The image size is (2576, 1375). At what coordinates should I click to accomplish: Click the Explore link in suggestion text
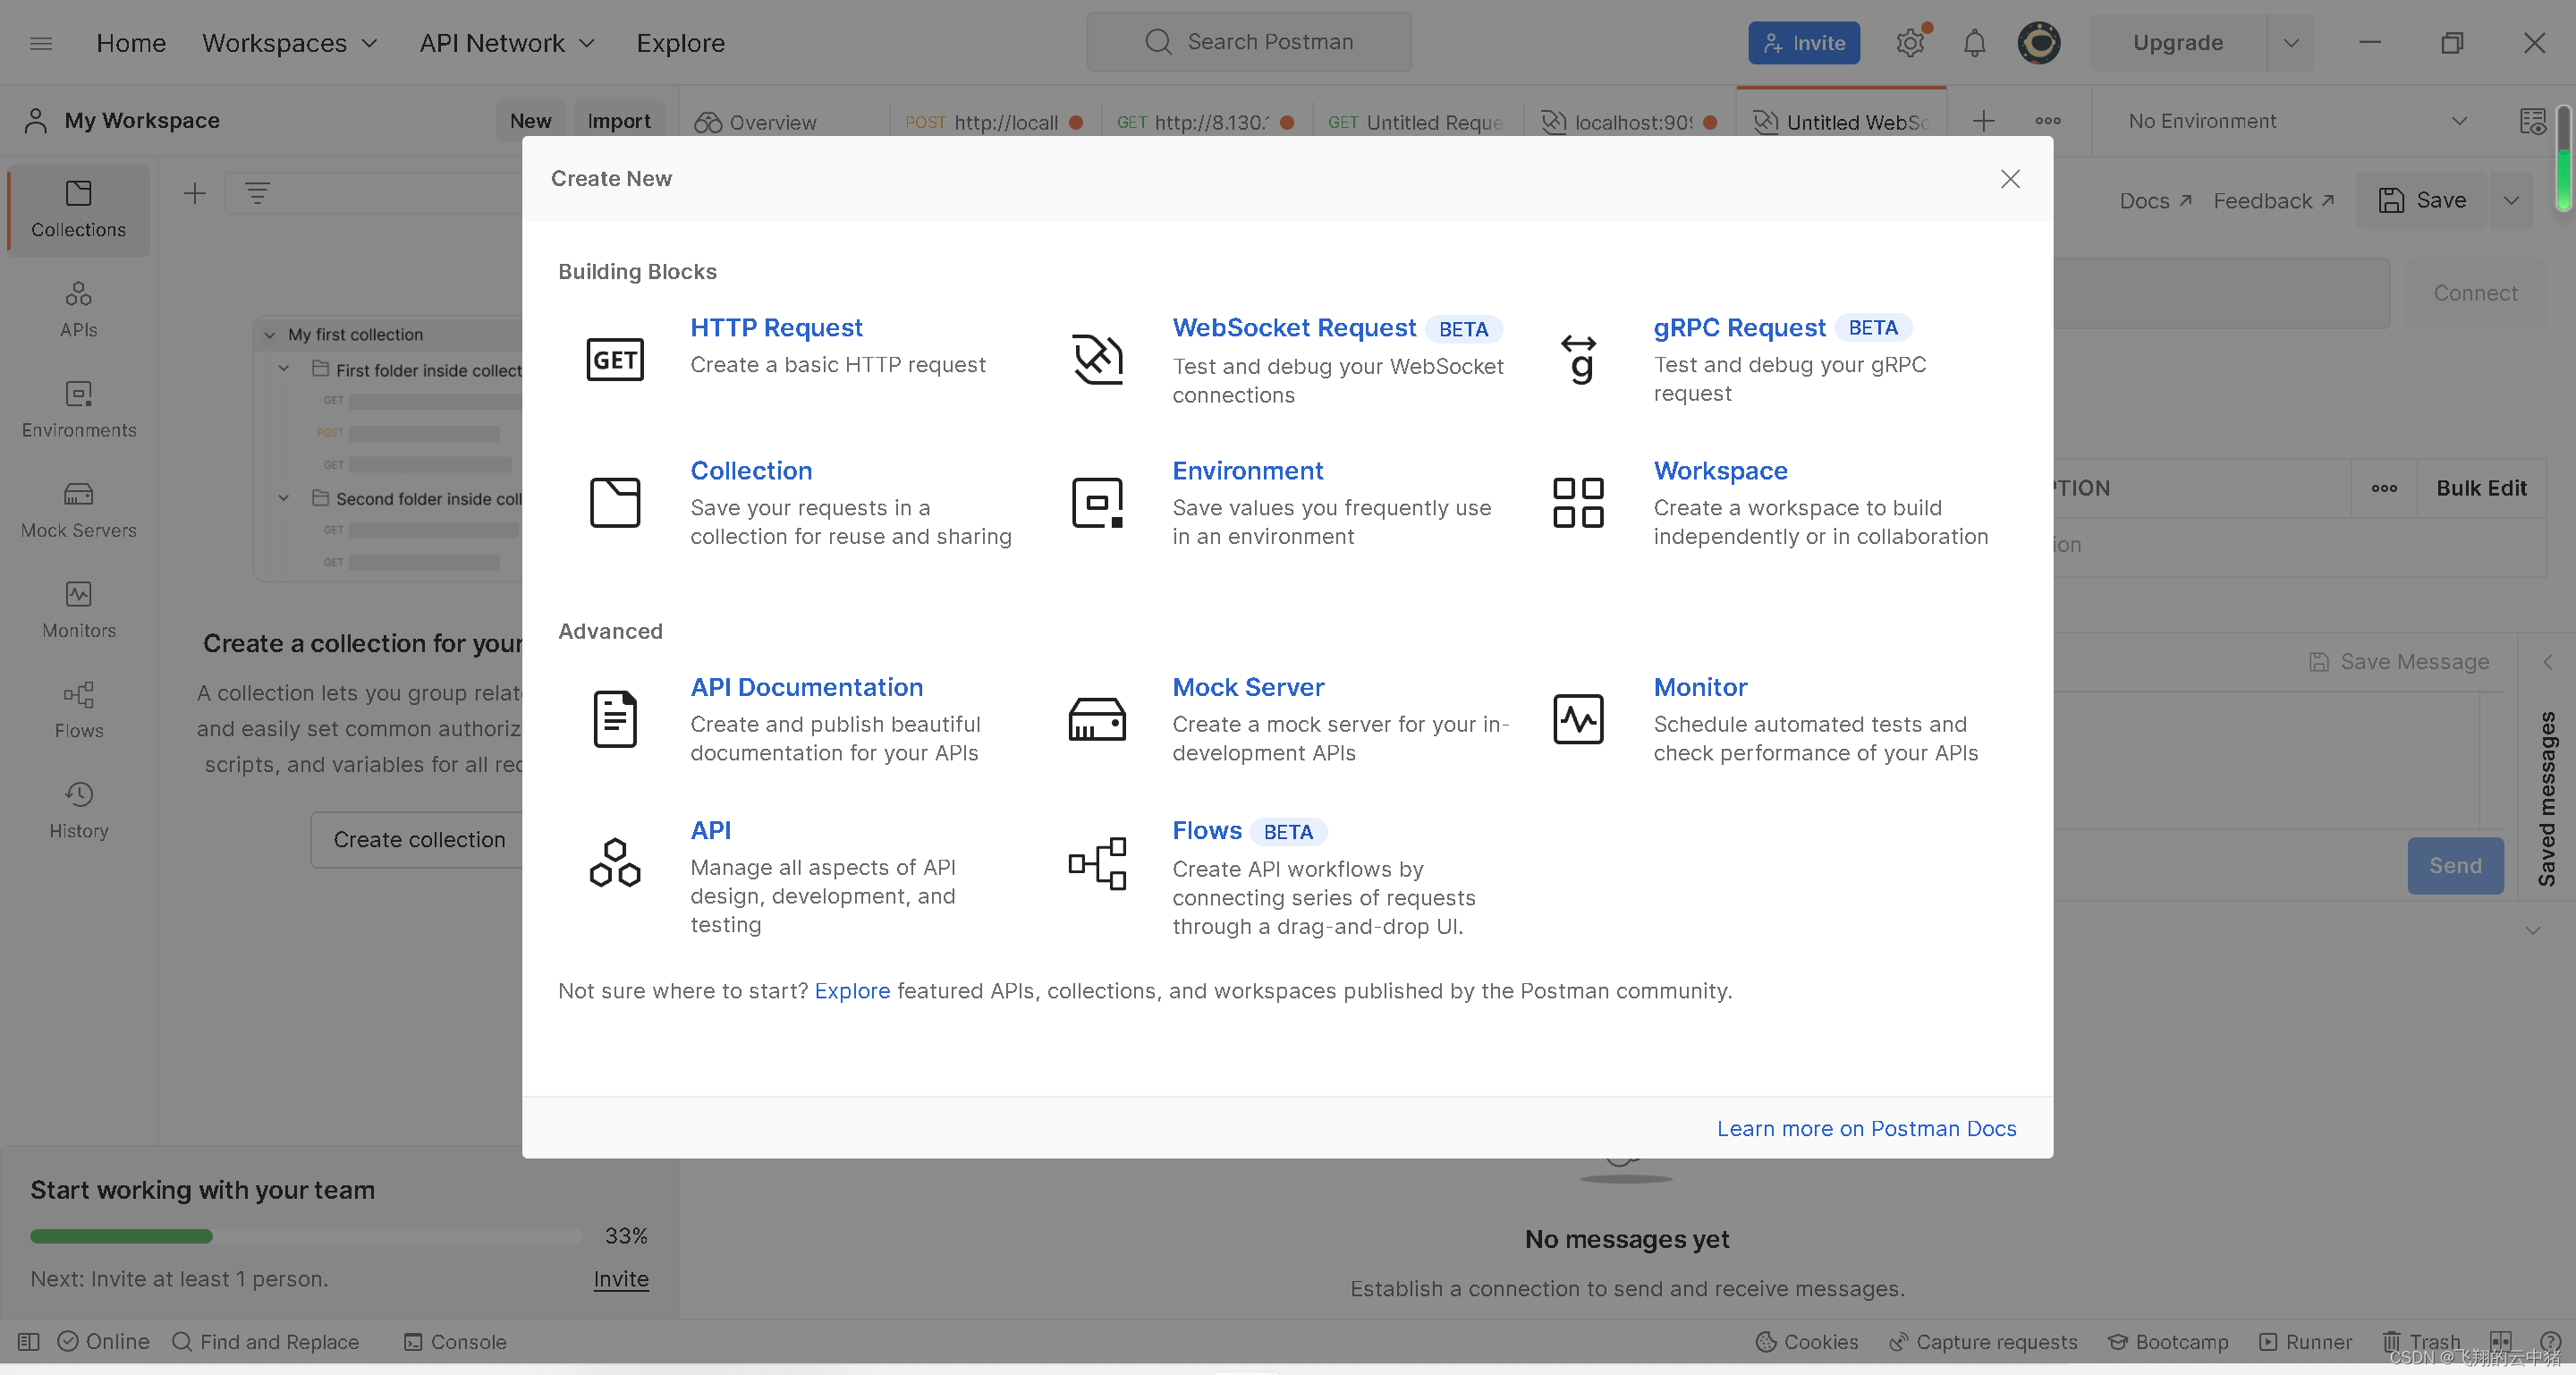click(852, 990)
